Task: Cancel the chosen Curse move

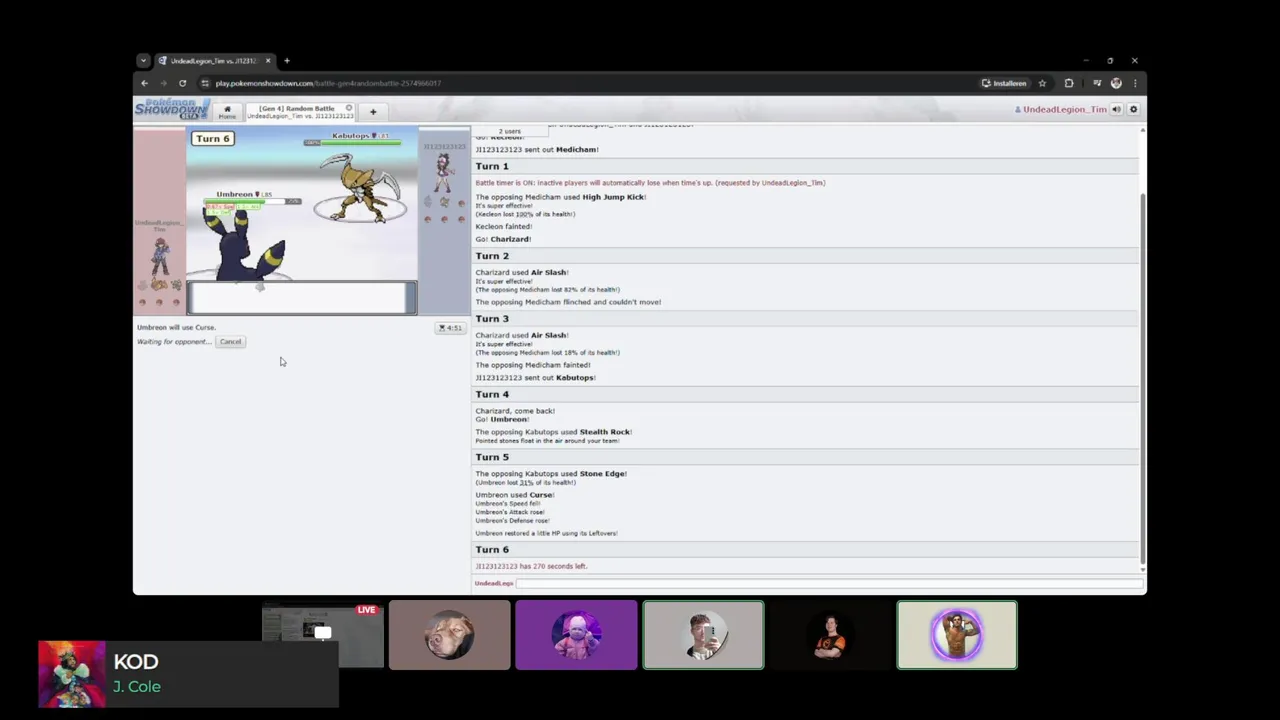Action: (231, 342)
